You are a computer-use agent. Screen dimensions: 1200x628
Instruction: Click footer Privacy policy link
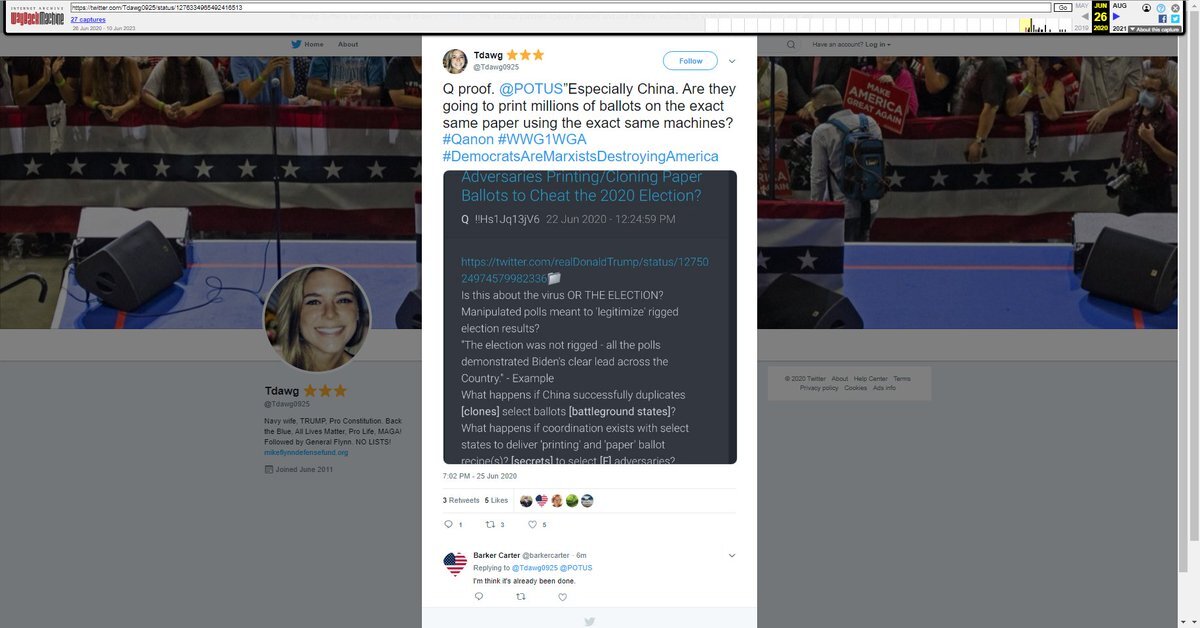point(819,388)
